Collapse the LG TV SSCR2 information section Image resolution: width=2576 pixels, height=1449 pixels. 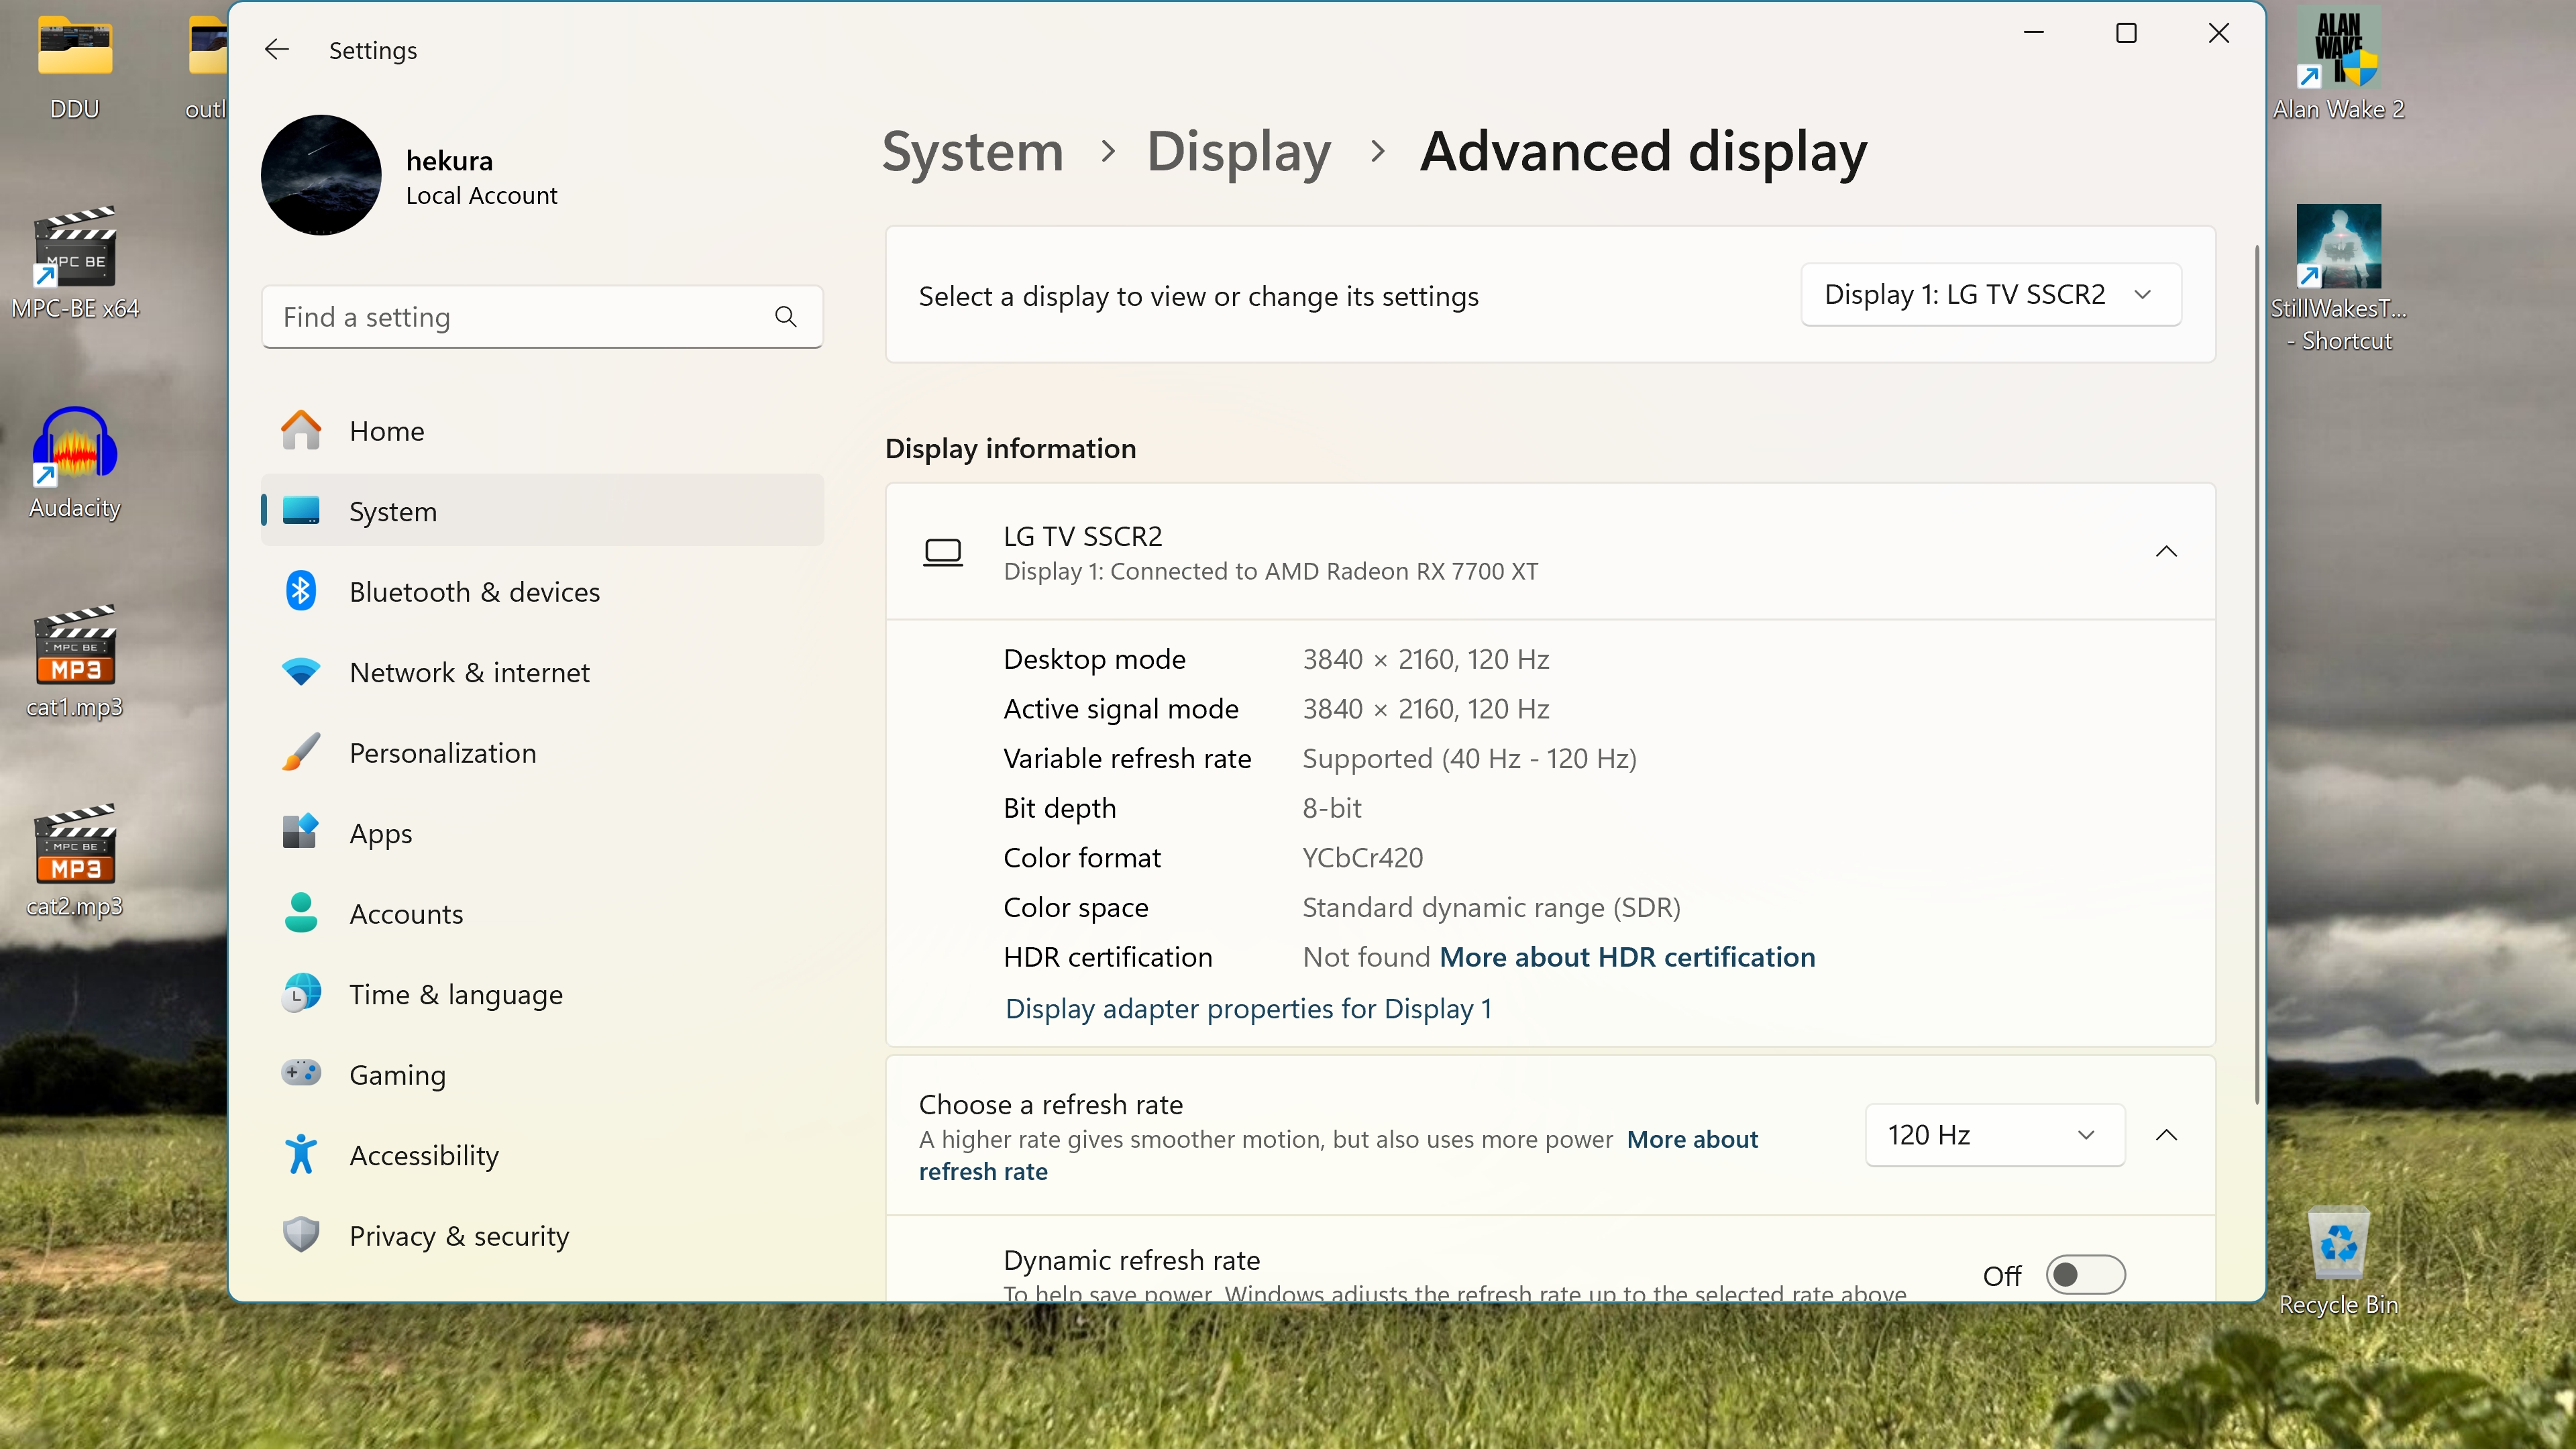[x=2166, y=552]
